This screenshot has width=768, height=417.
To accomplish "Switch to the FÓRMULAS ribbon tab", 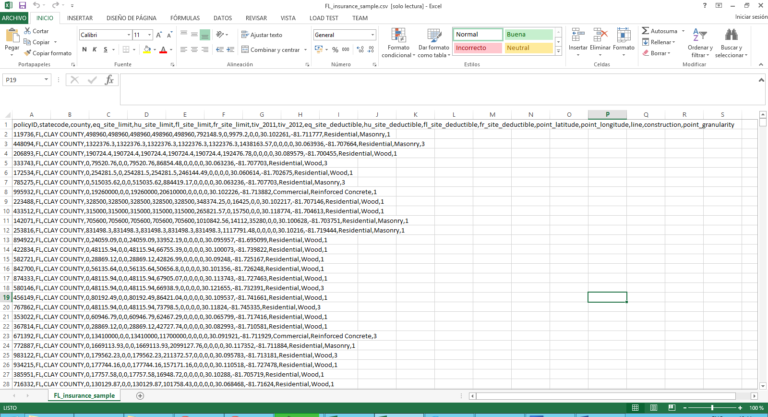I will point(184,17).
